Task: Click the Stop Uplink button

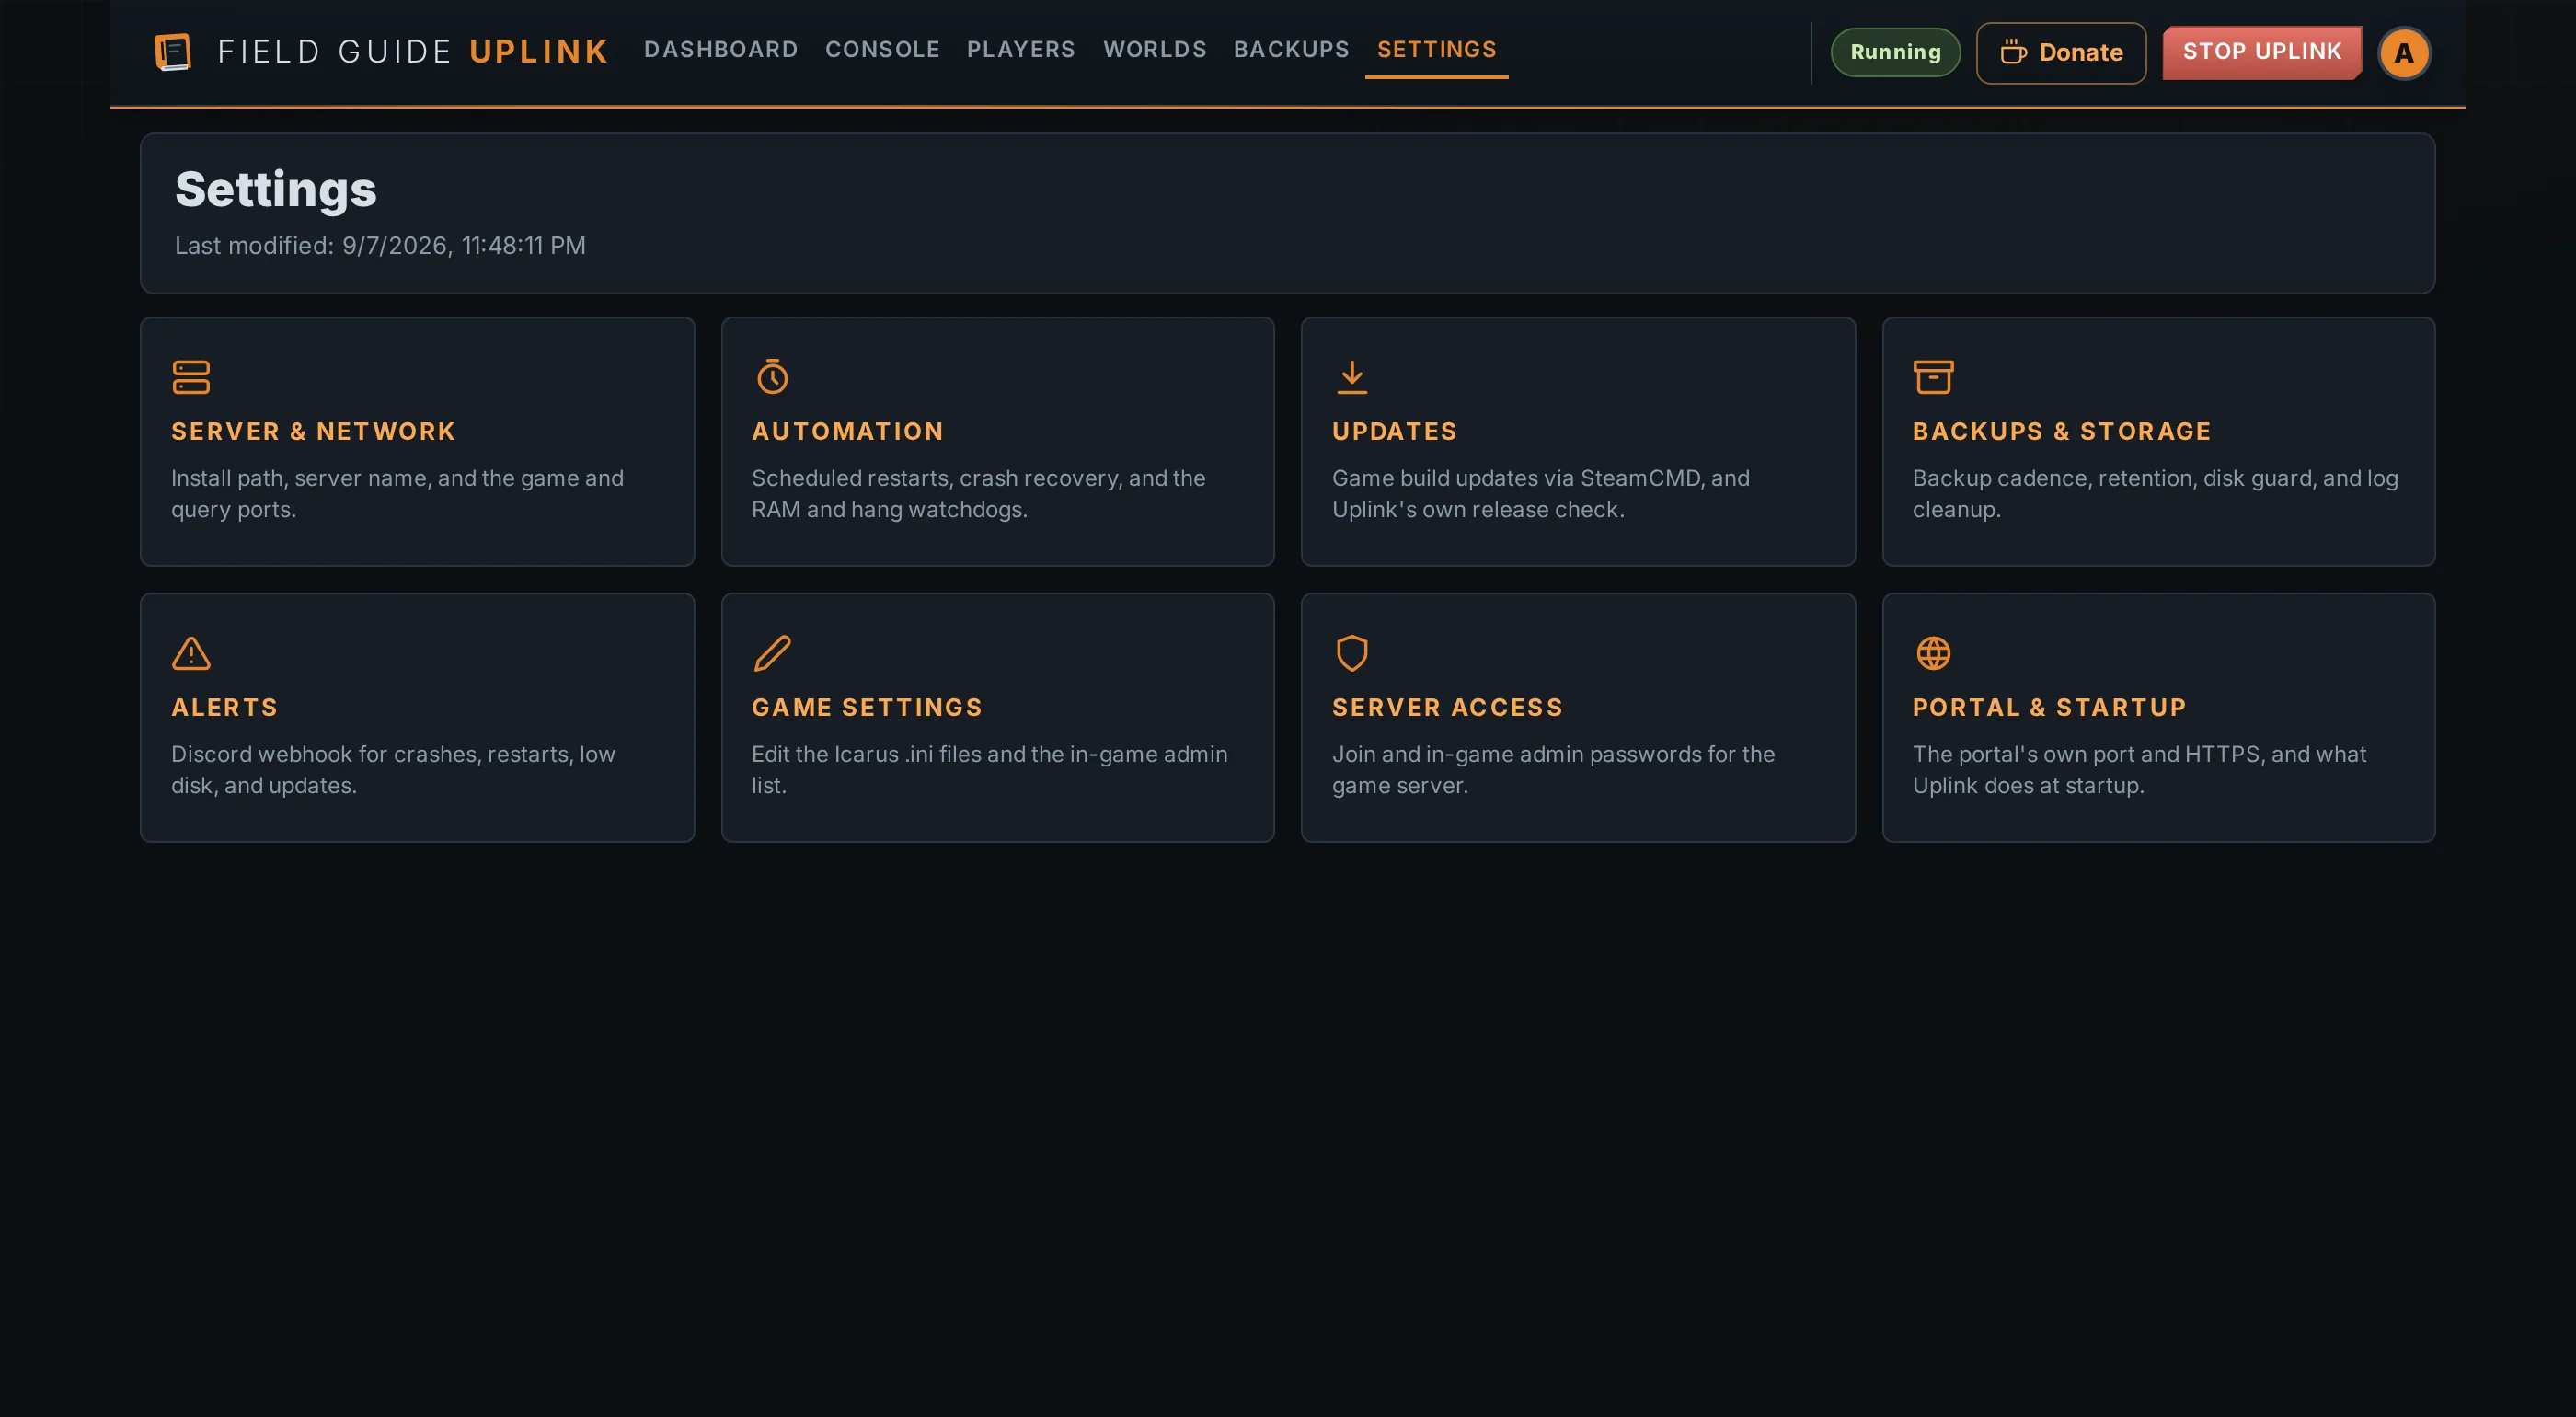Action: (2262, 52)
